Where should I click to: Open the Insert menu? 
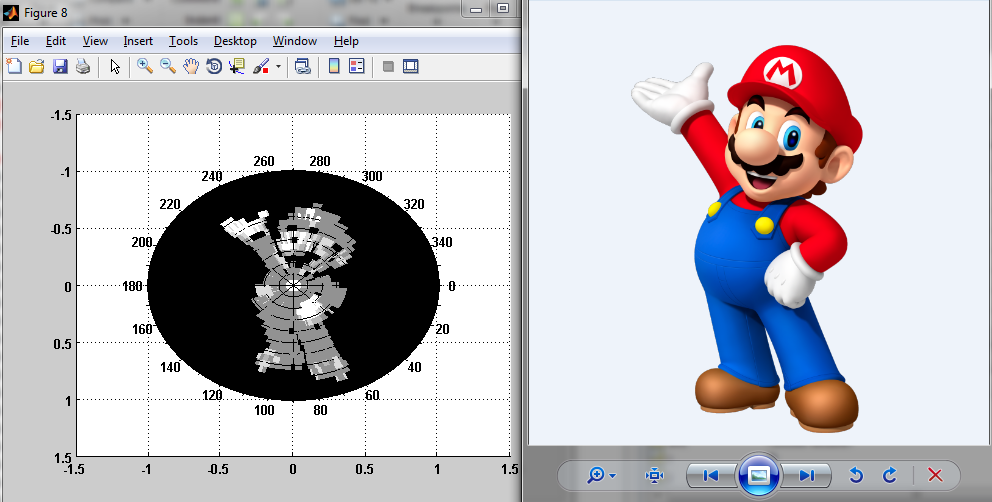138,41
